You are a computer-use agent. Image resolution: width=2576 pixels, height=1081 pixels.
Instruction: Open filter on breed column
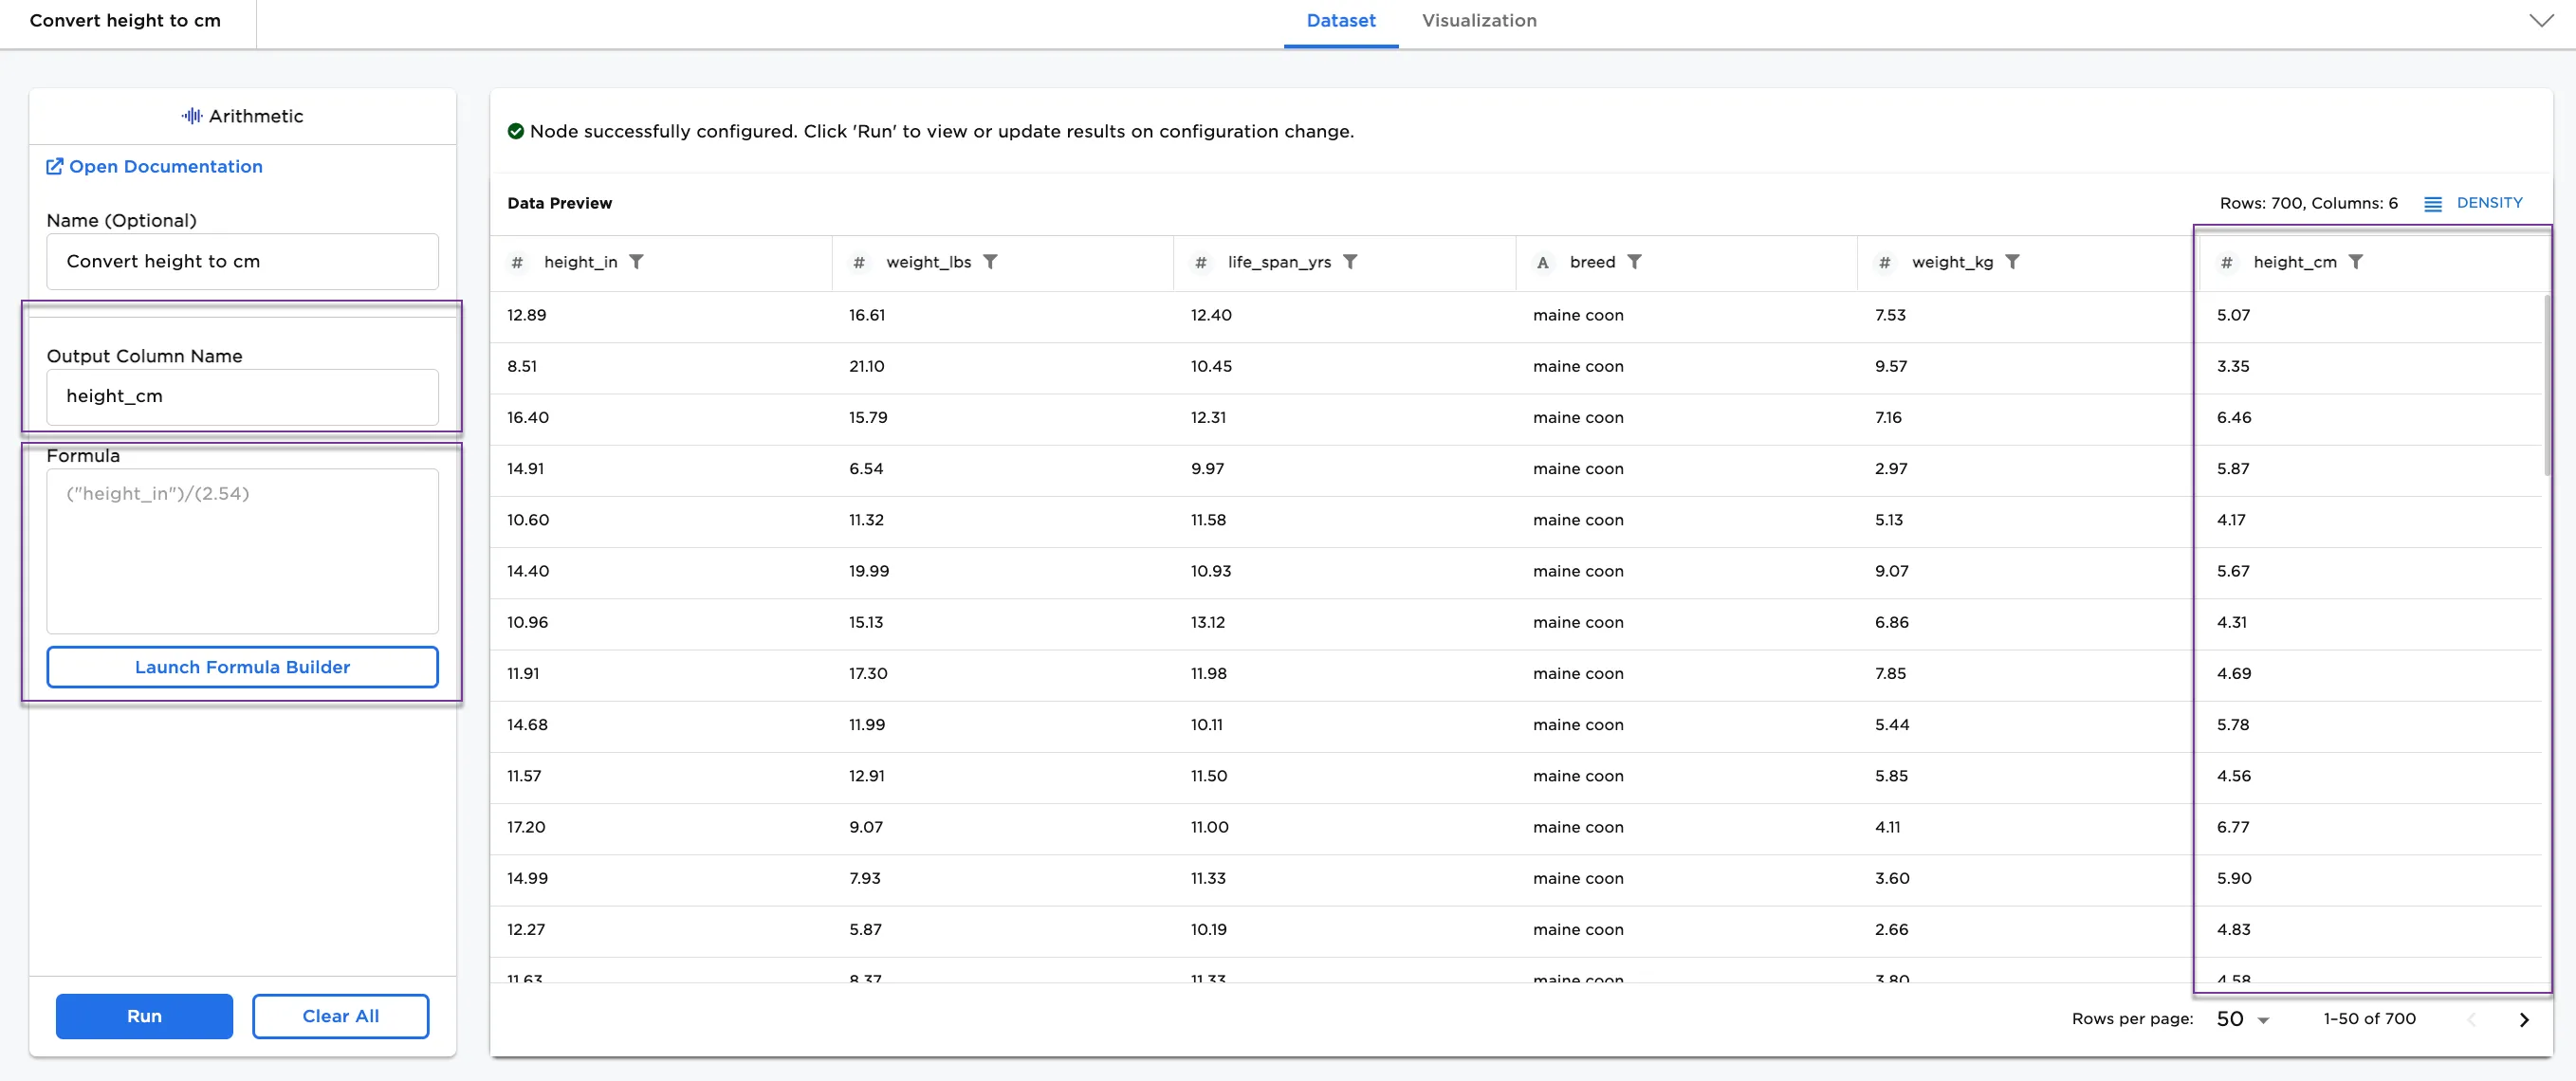pyautogui.click(x=1636, y=262)
